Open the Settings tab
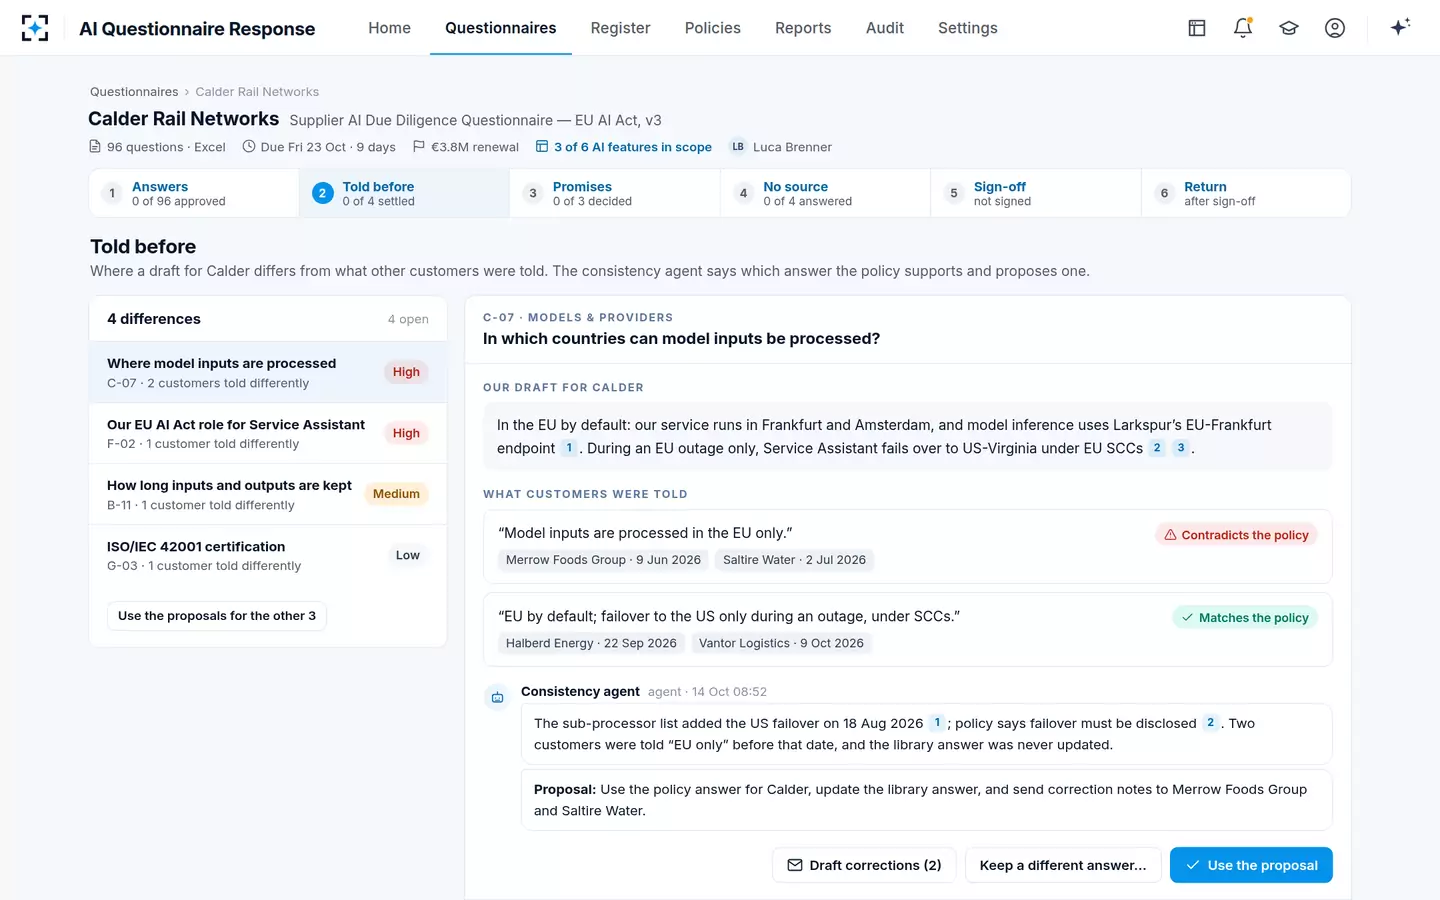The image size is (1440, 900). (967, 28)
